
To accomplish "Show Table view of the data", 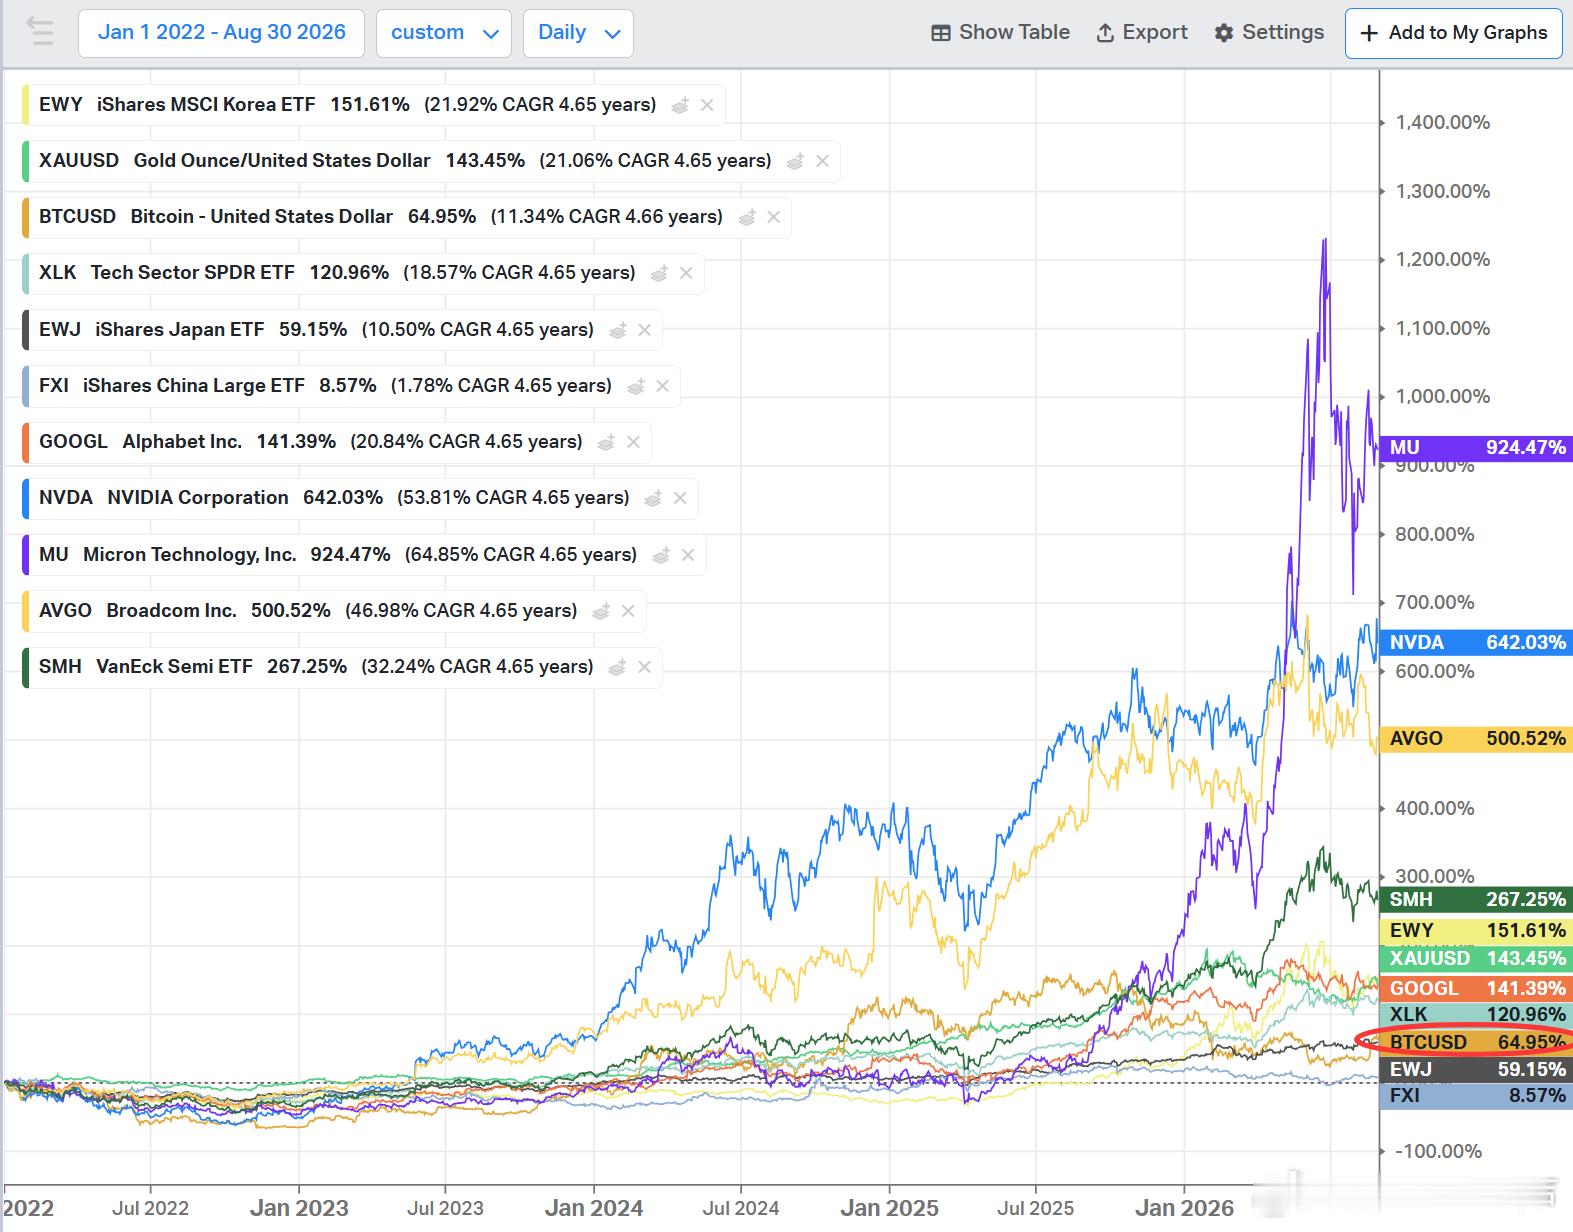I will pyautogui.click(x=1000, y=33).
